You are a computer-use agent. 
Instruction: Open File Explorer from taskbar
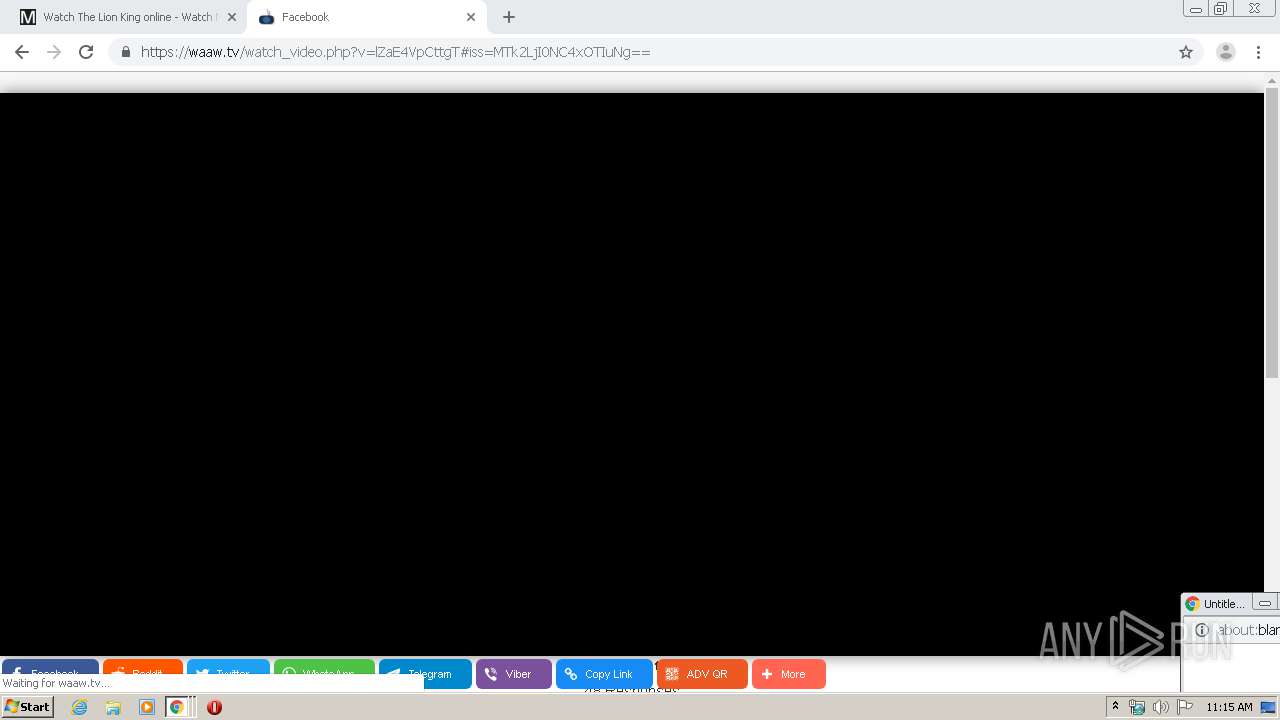(113, 707)
